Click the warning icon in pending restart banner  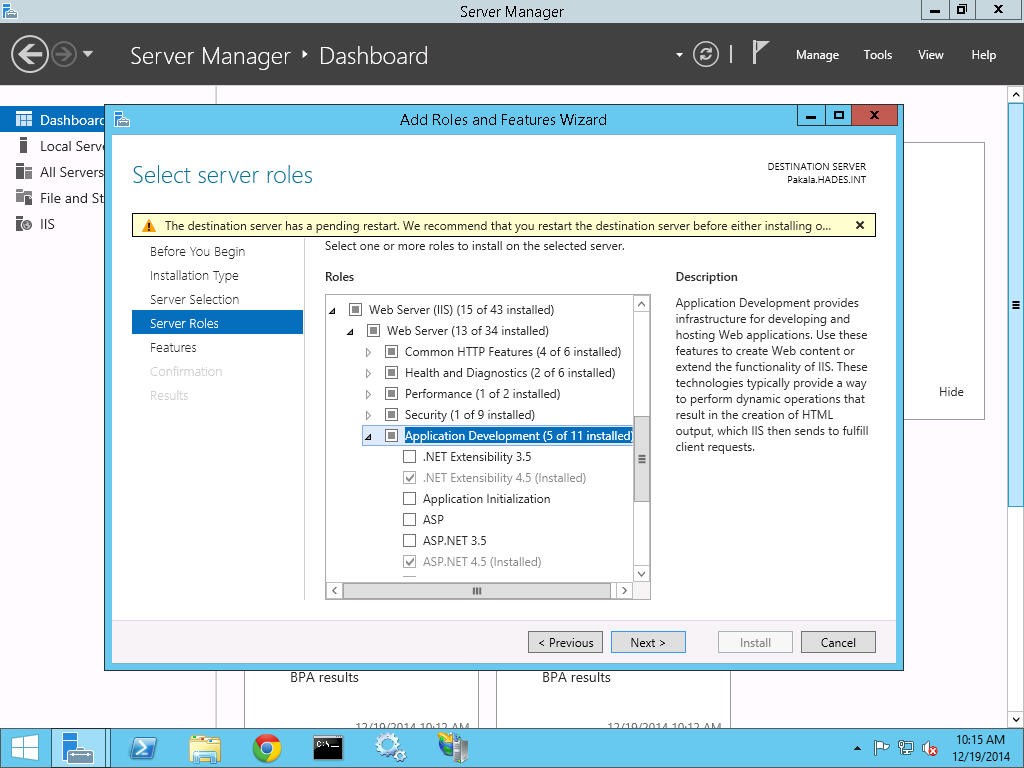[x=149, y=226]
